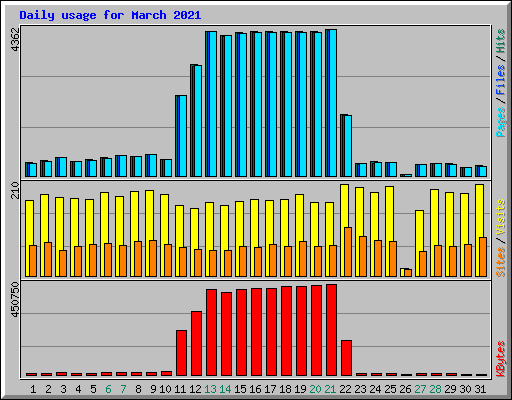Click the Visits legend label
The width and height of the screenshot is (512, 400).
click(501, 218)
